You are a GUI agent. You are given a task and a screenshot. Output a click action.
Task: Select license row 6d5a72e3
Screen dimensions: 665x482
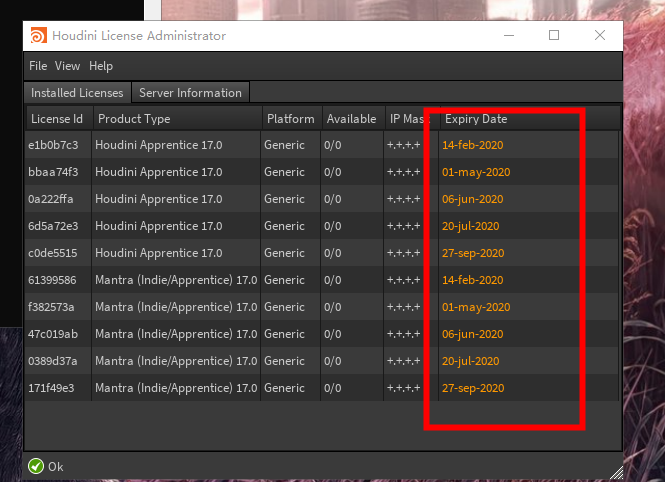(x=322, y=226)
